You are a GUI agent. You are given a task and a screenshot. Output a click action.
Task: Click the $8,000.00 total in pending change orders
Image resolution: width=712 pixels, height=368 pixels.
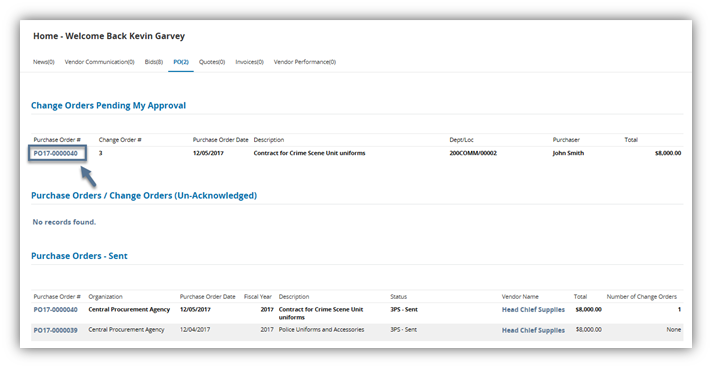[668, 153]
